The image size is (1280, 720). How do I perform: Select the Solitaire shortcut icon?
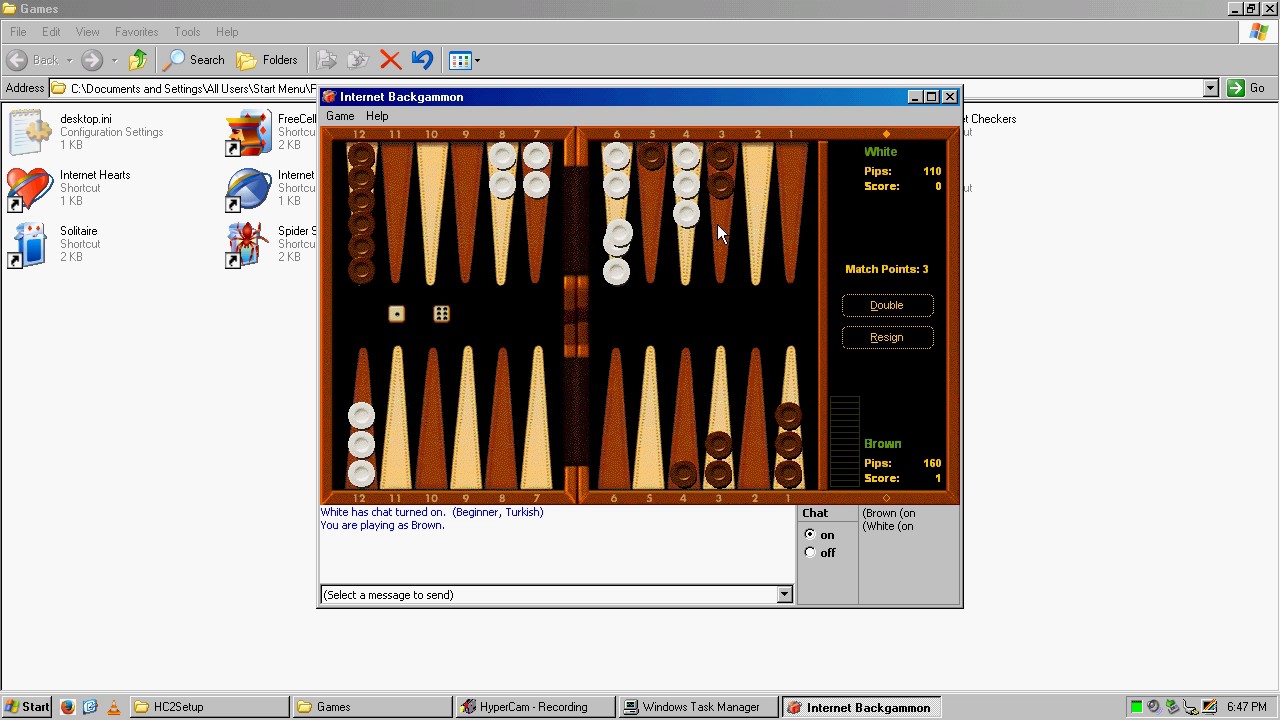29,244
